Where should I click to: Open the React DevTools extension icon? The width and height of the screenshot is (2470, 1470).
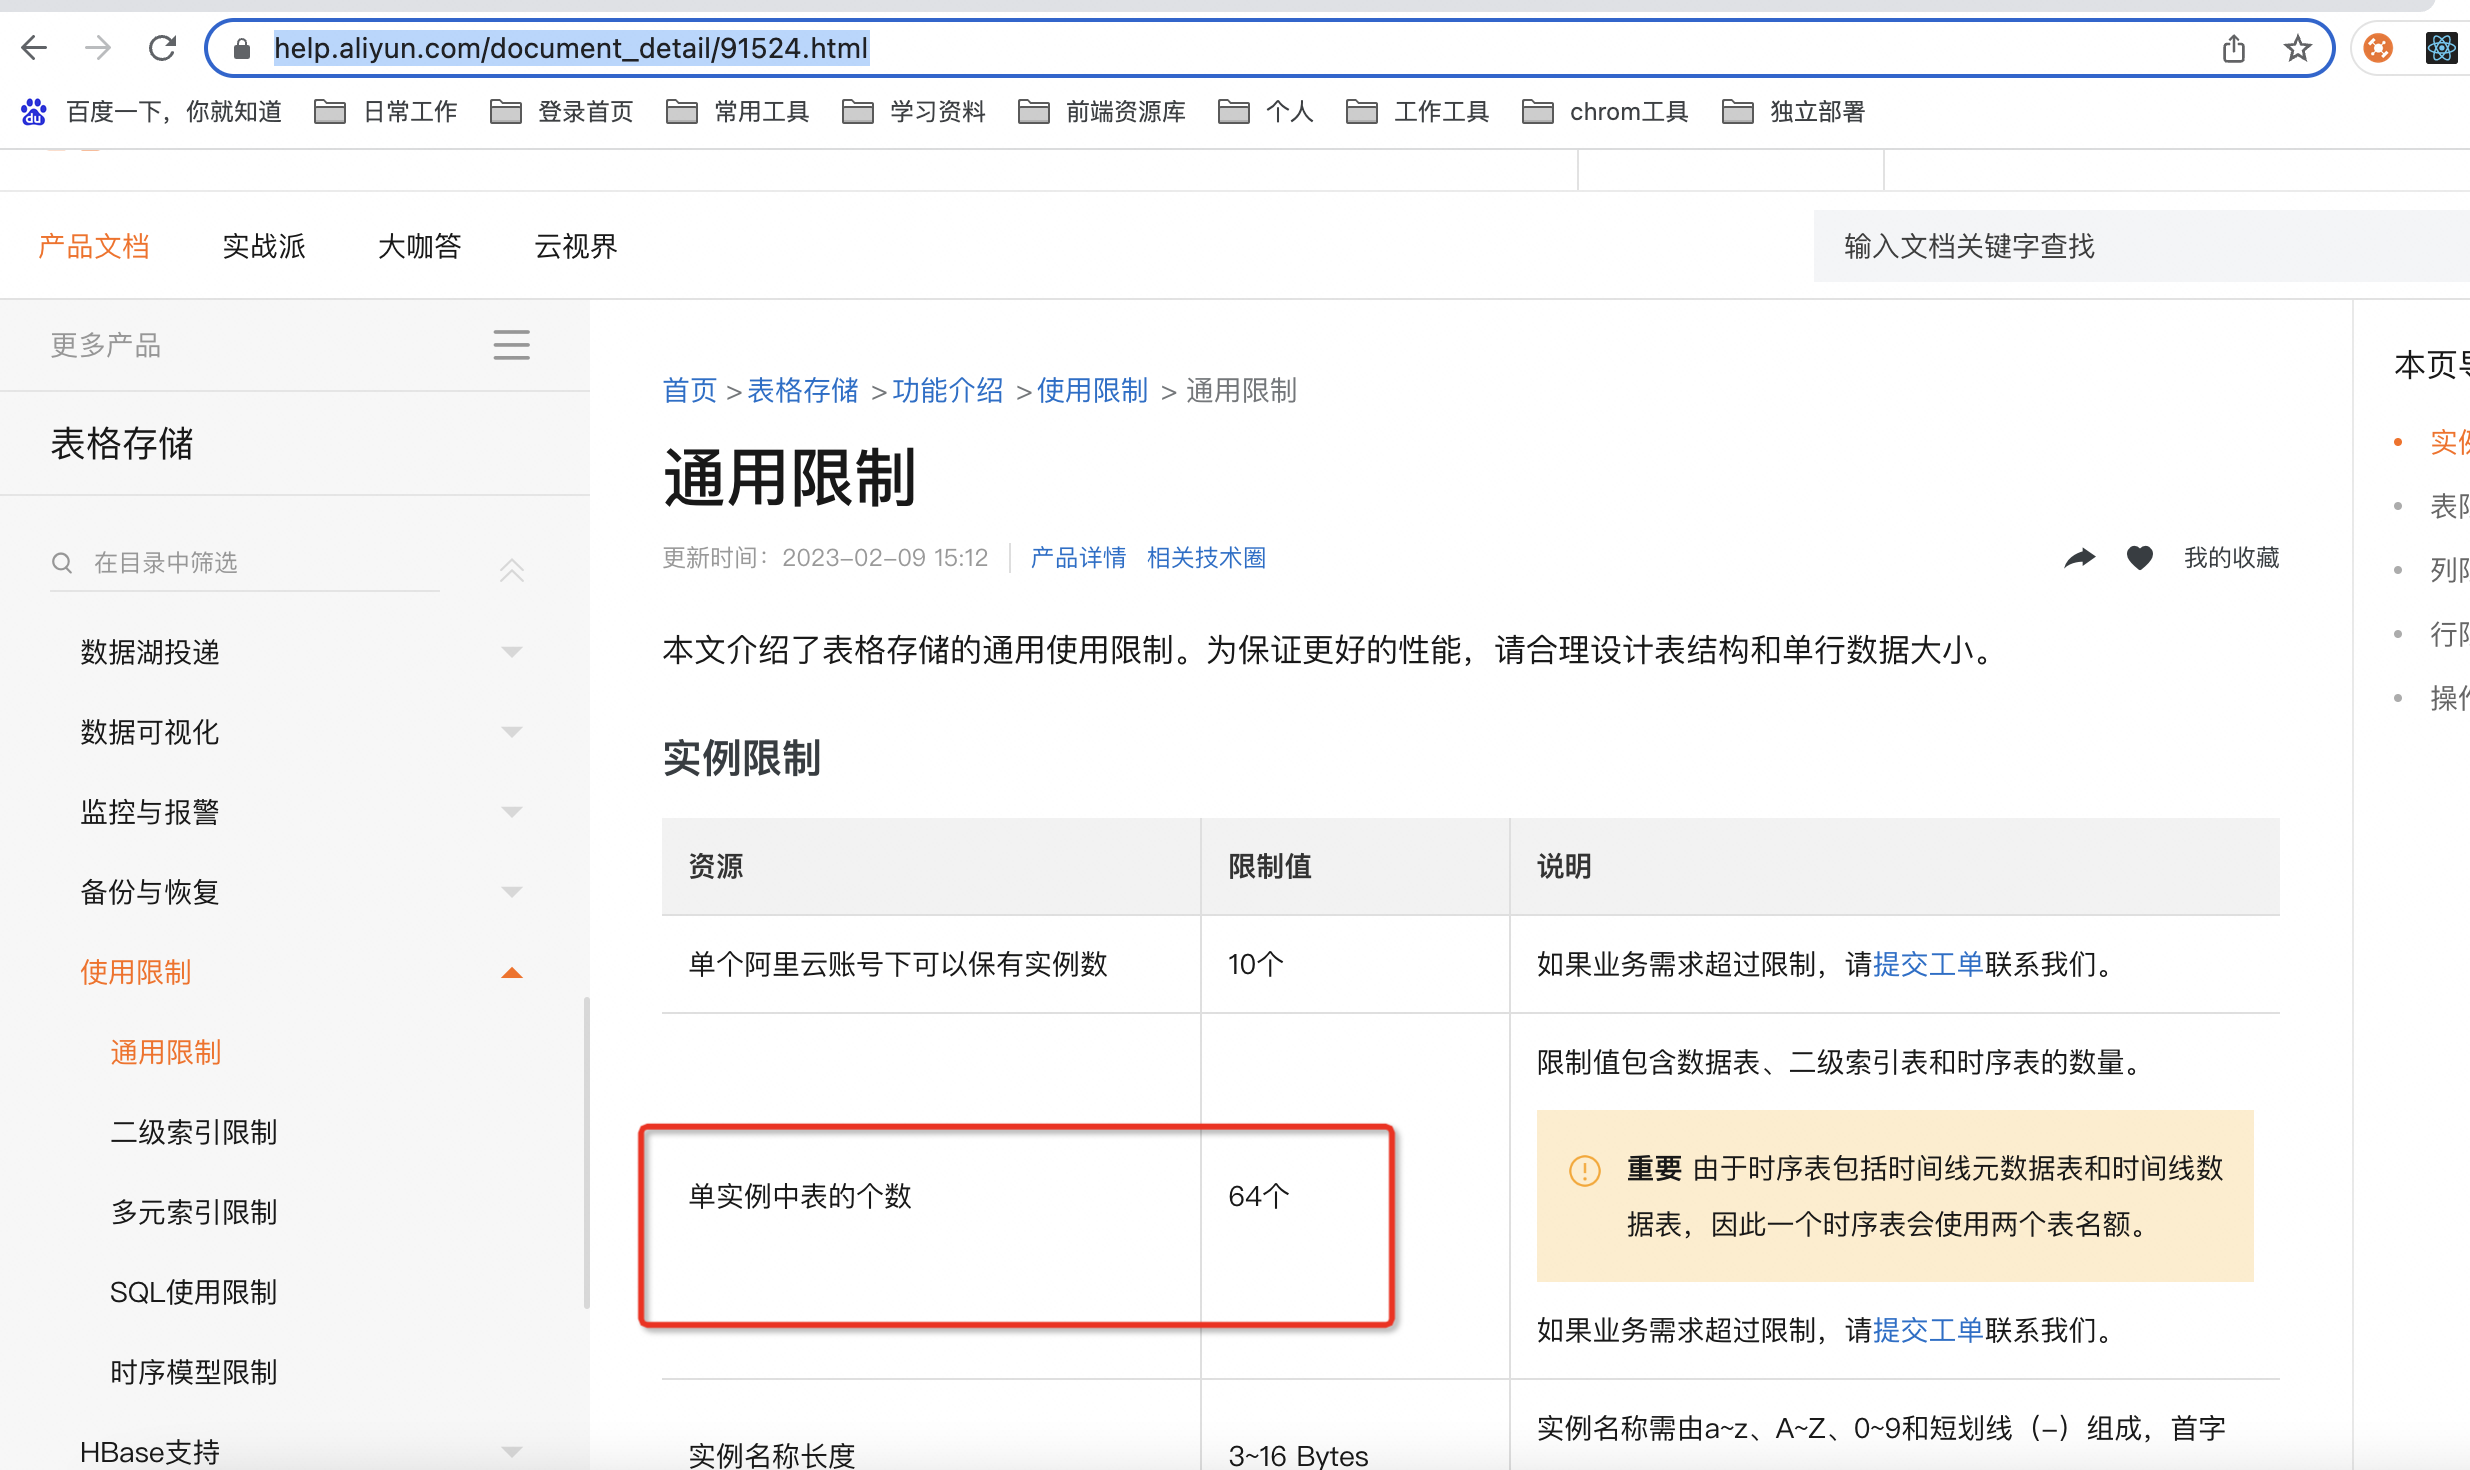coord(2441,48)
